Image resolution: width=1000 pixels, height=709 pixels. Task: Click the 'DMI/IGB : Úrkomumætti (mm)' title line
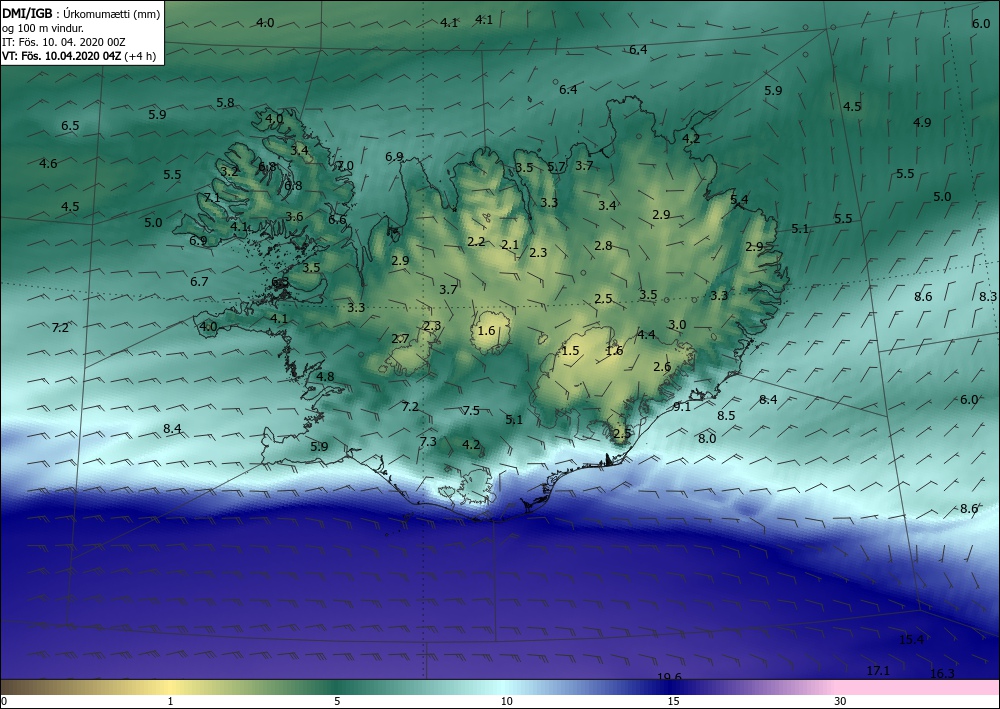tap(81, 13)
